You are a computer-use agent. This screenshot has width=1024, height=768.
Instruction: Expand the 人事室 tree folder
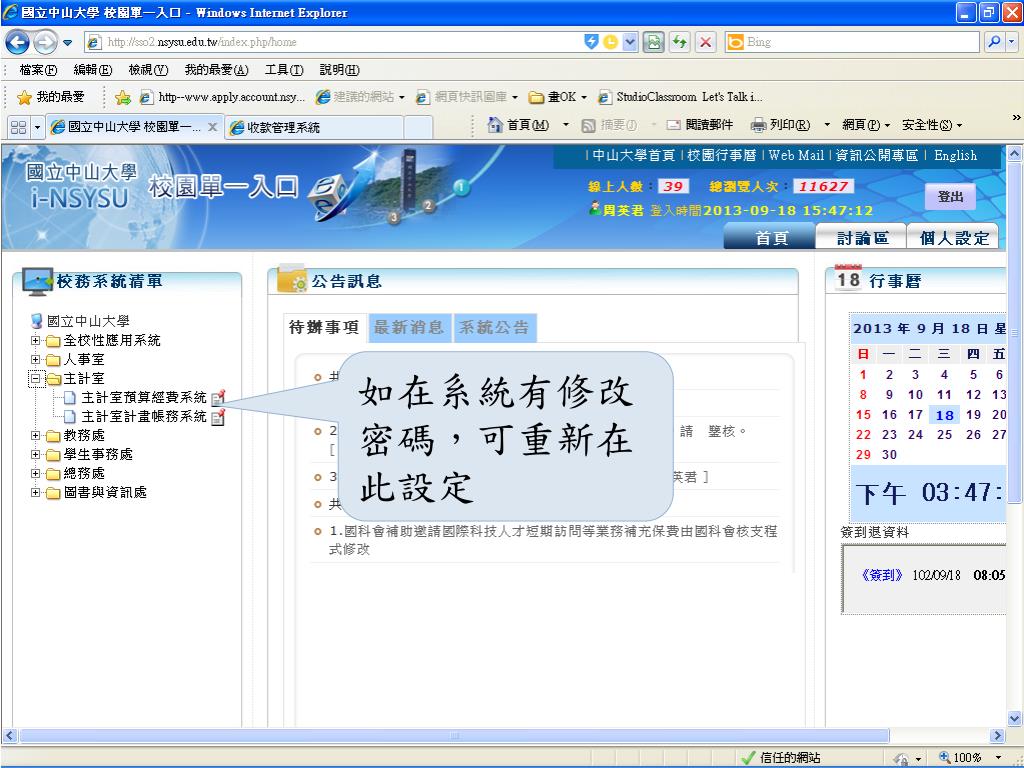pyautogui.click(x=35, y=359)
